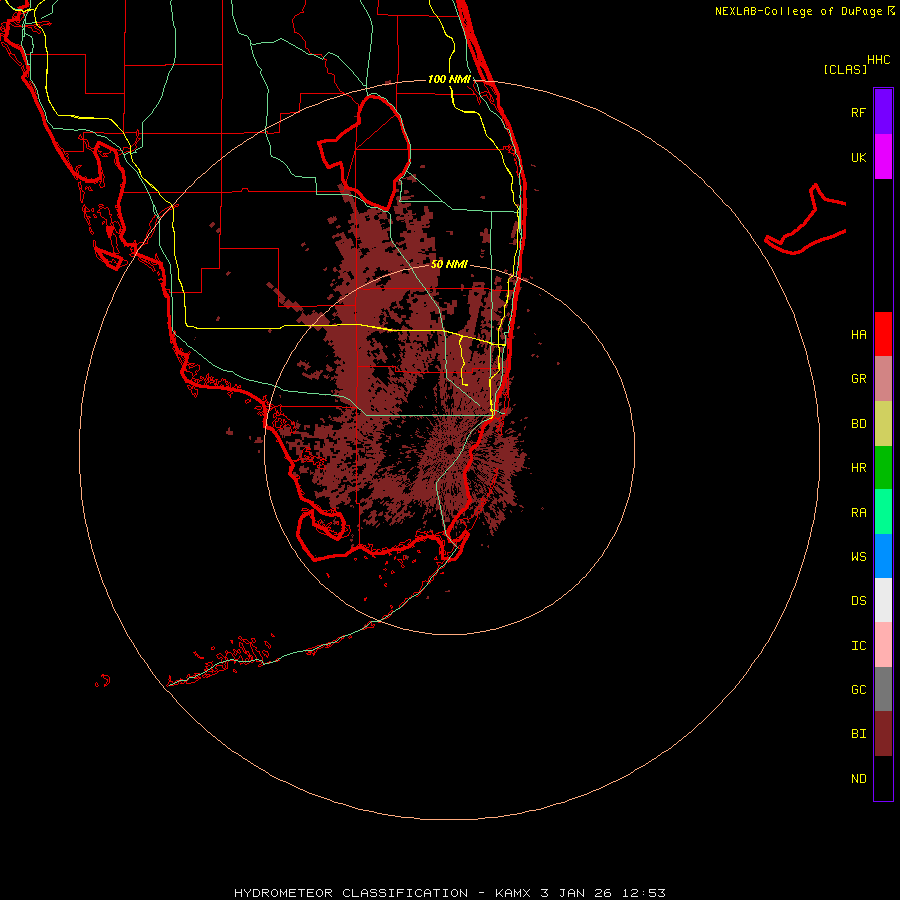The height and width of the screenshot is (900, 900).
Task: Click the 'HA' legend label
Action: click(858, 335)
